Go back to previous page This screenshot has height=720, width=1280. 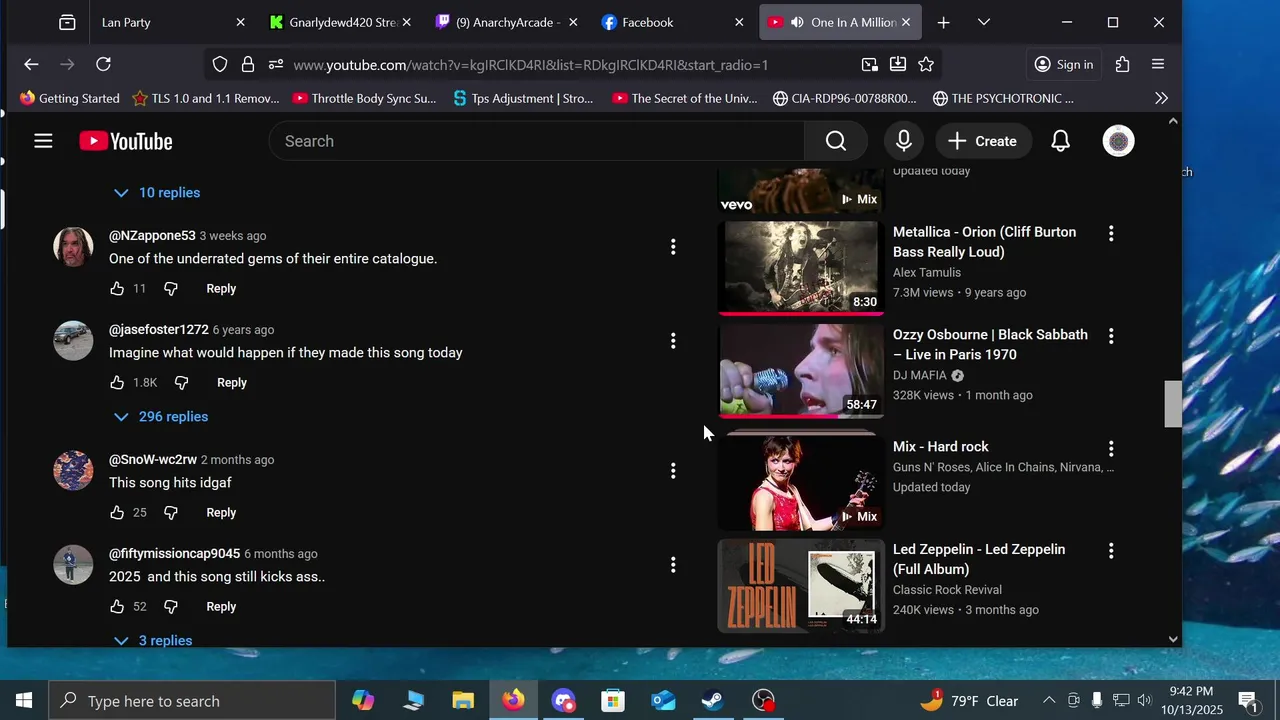click(x=31, y=64)
